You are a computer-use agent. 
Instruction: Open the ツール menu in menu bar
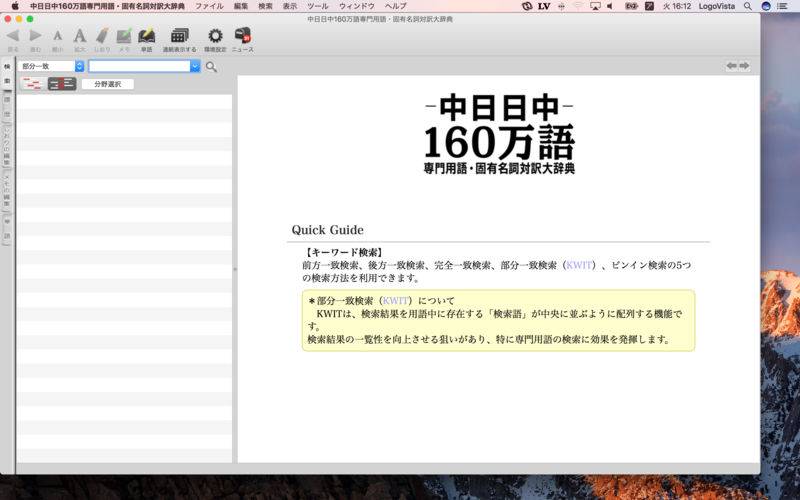tap(318, 6)
